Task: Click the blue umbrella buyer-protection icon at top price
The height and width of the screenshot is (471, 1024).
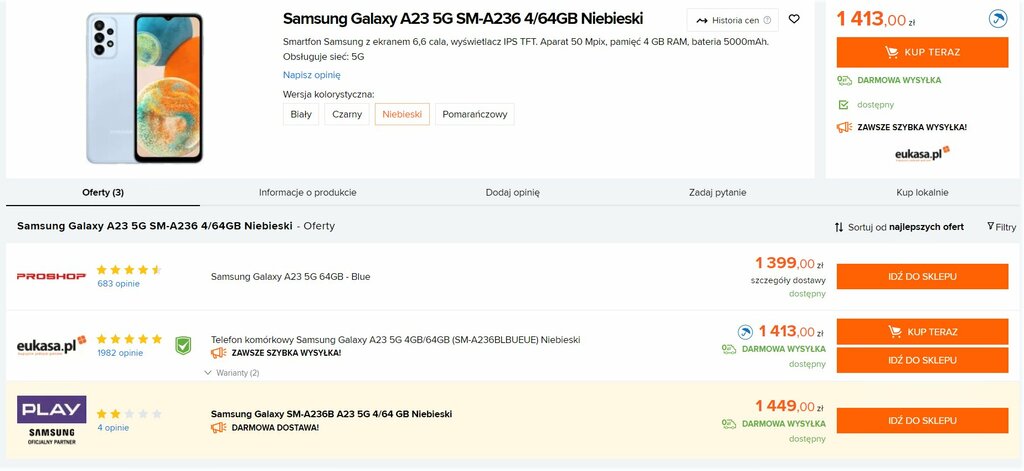Action: (x=998, y=19)
